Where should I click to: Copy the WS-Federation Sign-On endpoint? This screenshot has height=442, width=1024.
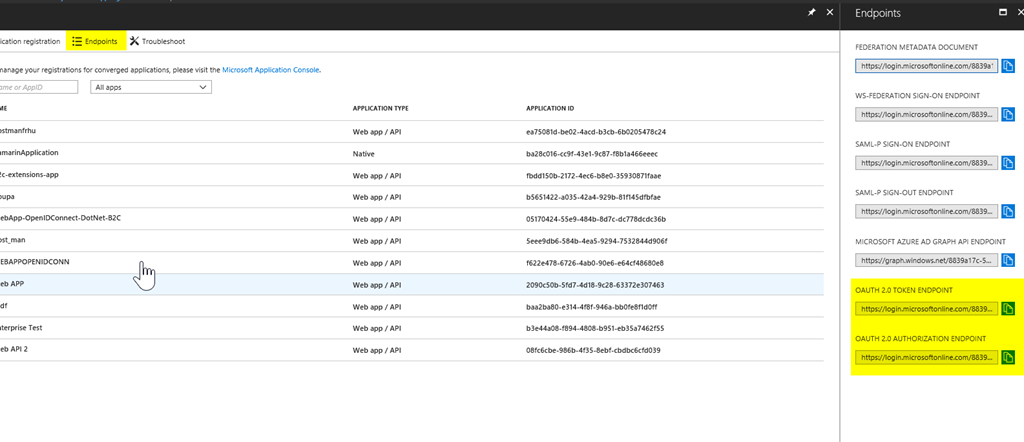(x=1008, y=114)
